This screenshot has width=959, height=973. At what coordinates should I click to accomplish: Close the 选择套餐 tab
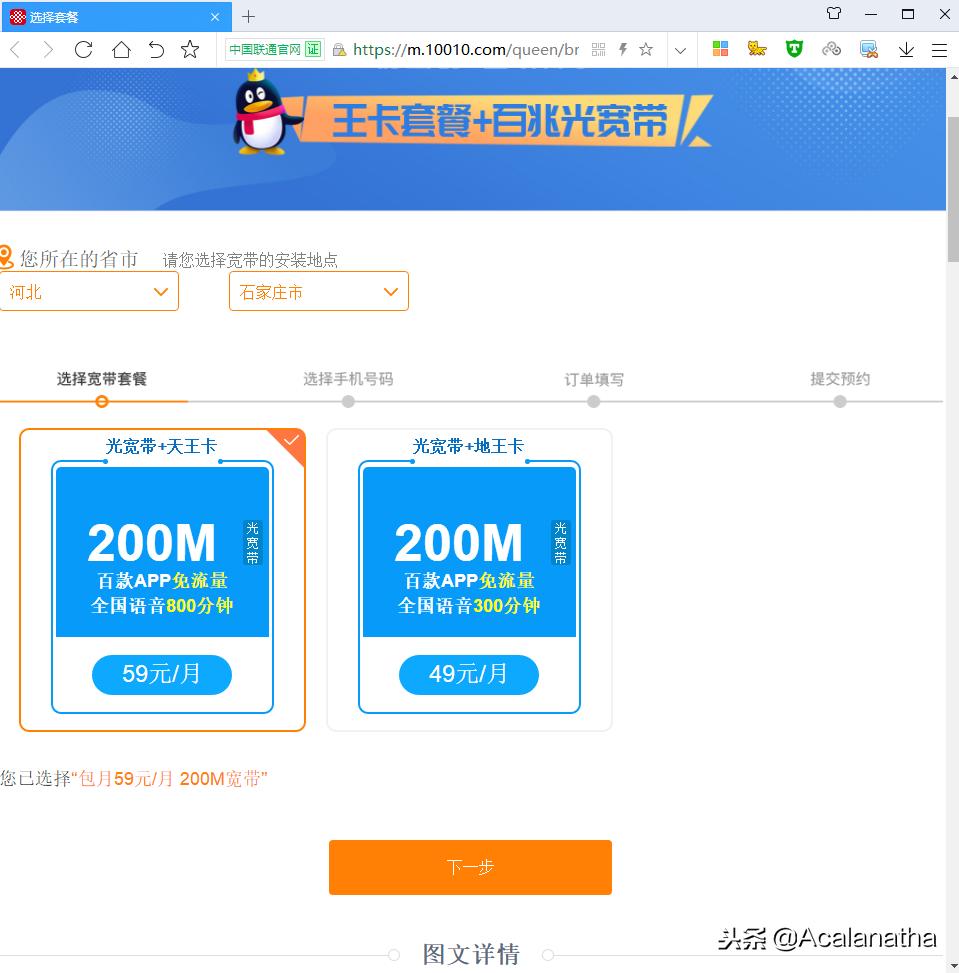(215, 17)
